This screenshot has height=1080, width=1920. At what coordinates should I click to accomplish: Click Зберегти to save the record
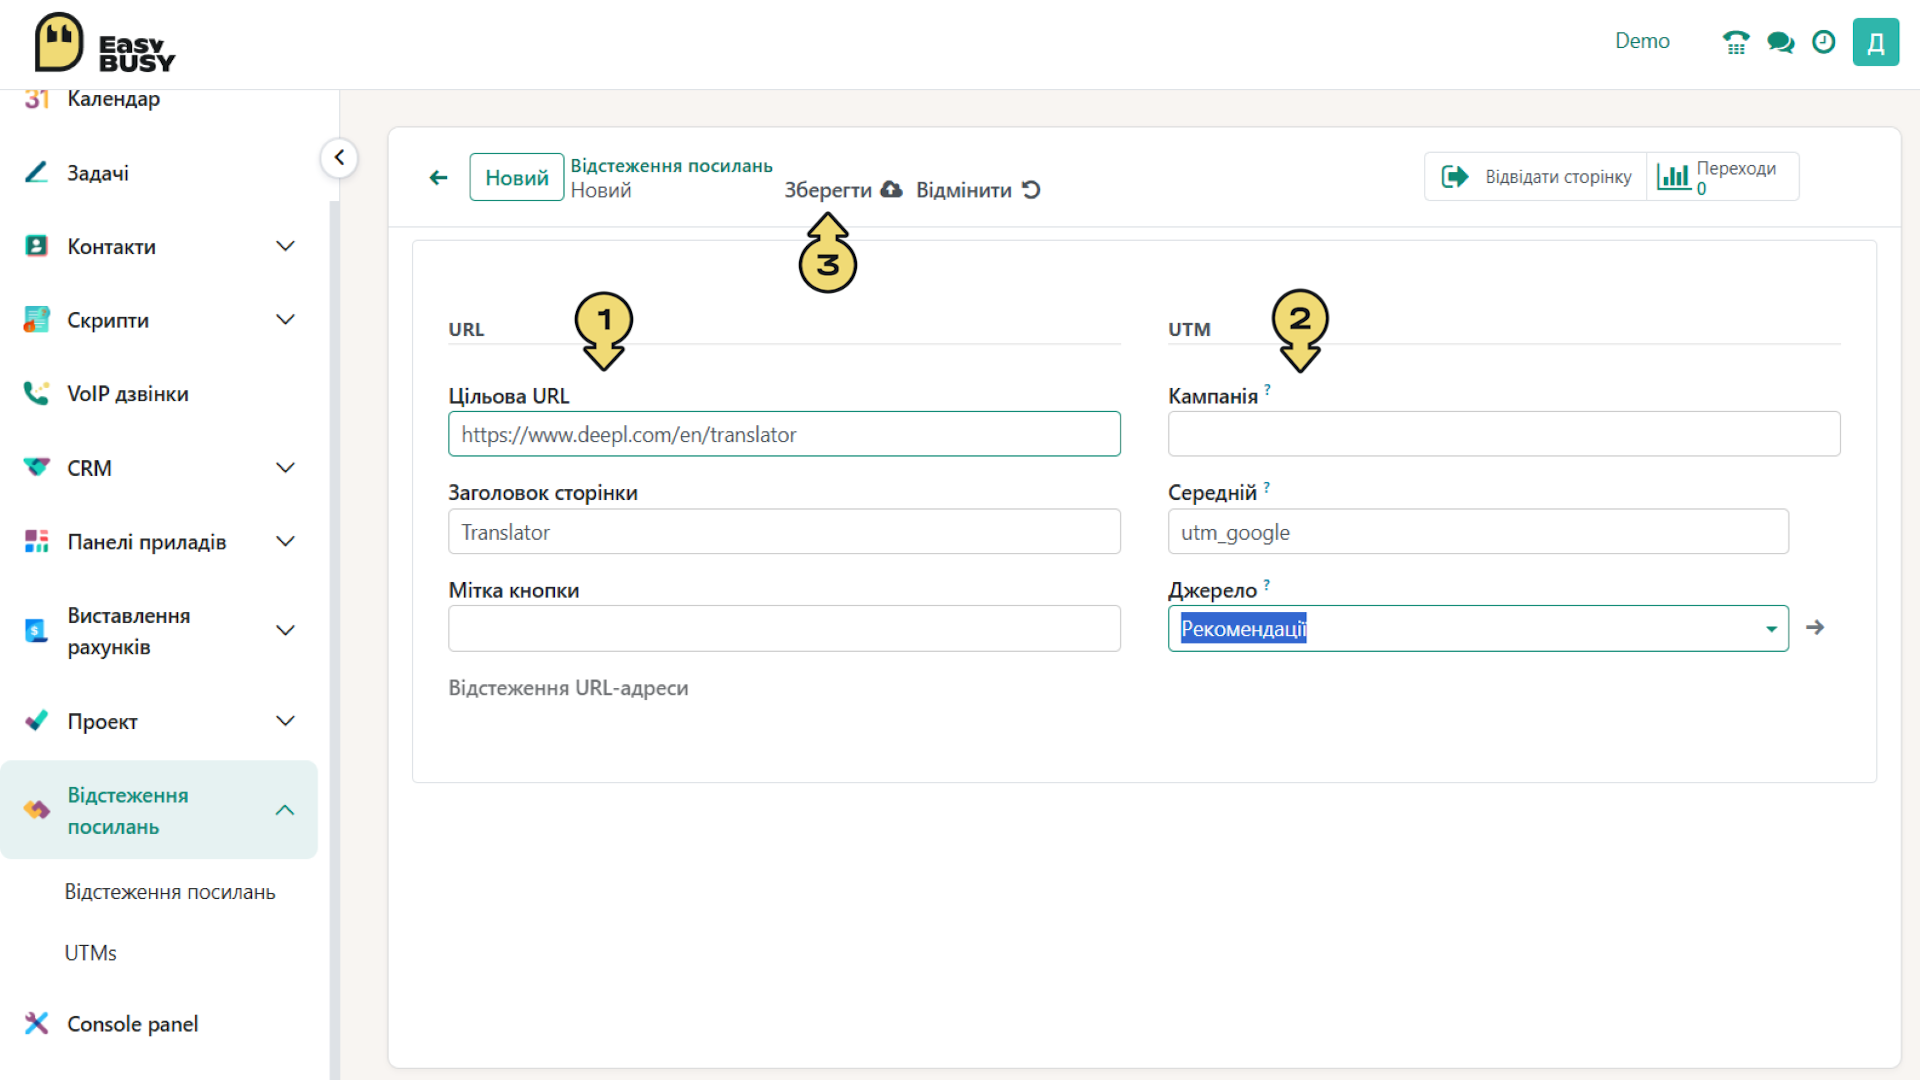click(x=843, y=190)
